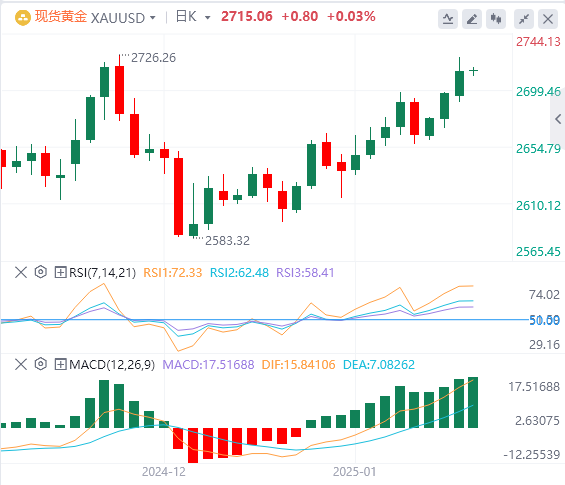565x485 pixels.
Task: Click the 2610.12 price axis label
Action: click(538, 206)
